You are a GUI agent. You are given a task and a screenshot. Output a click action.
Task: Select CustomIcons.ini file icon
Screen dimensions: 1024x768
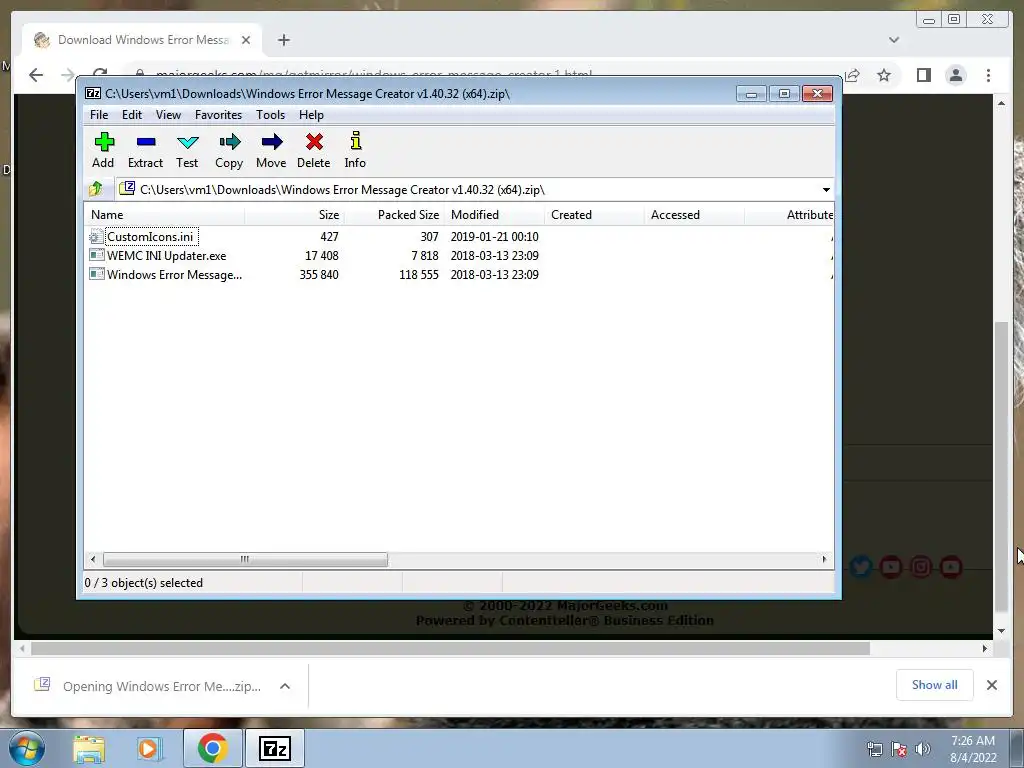coord(96,236)
